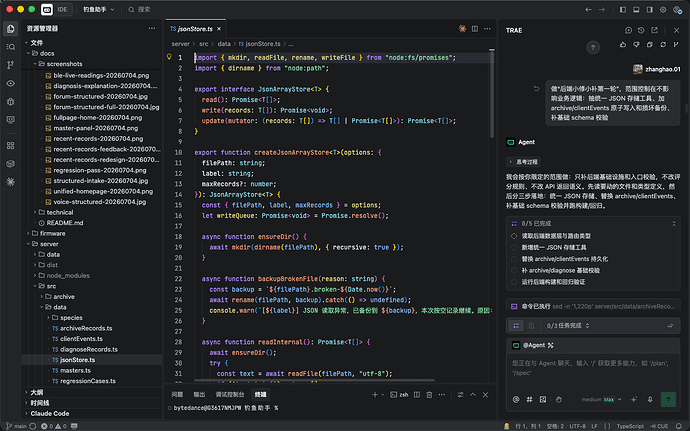Start a new chat in TRAE panel
This screenshot has width=690, height=431.
(628, 30)
